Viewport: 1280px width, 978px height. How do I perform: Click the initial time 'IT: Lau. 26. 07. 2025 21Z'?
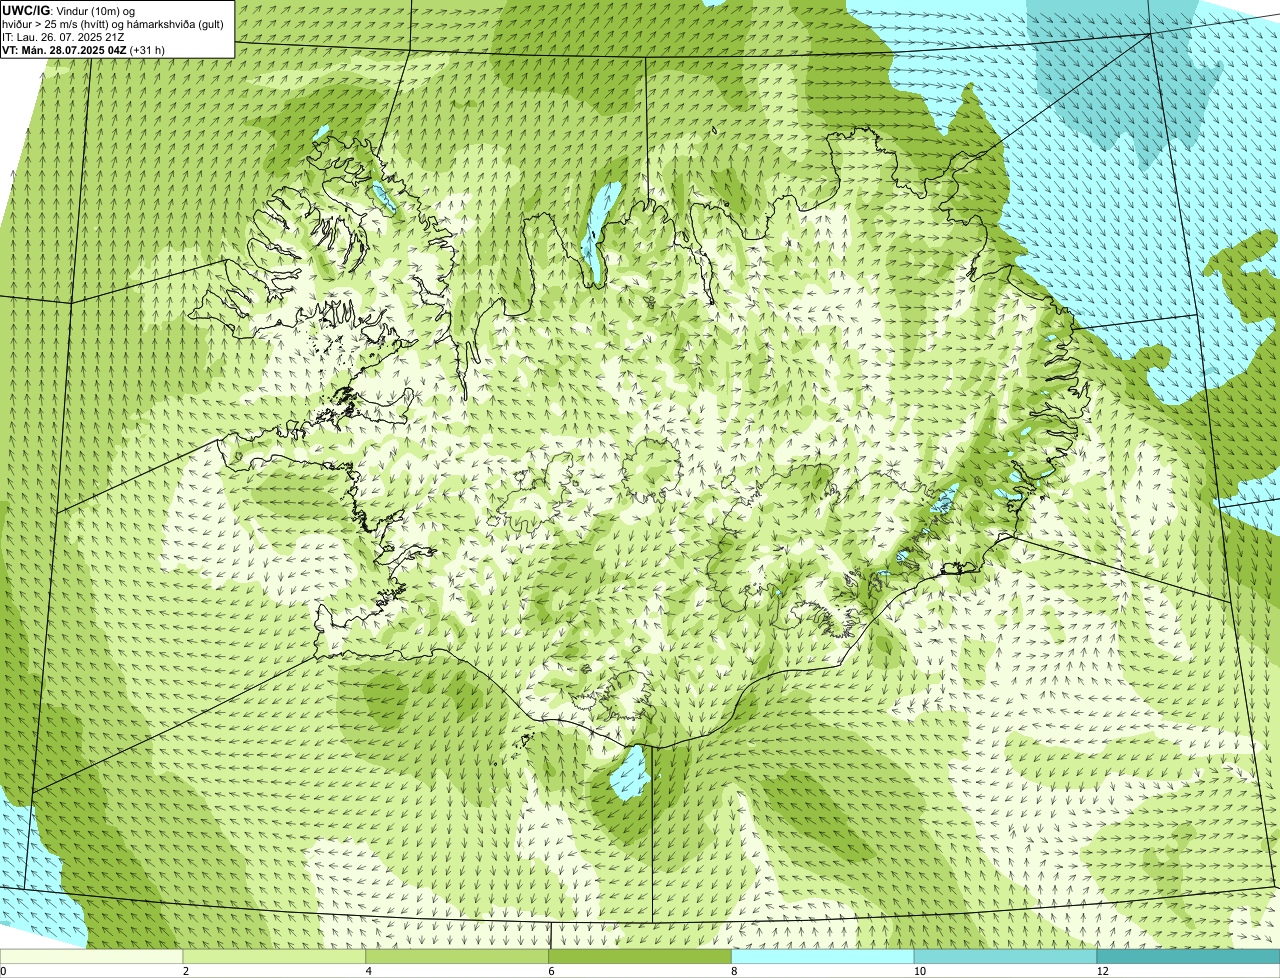point(63,36)
